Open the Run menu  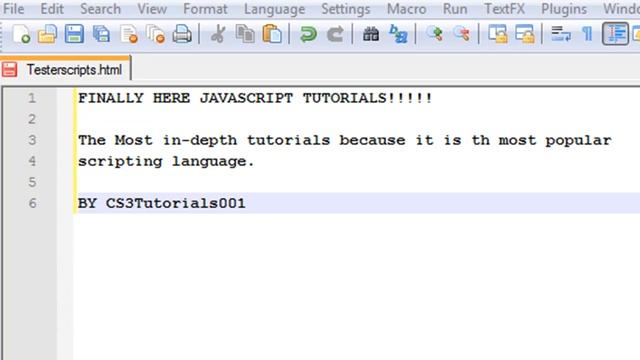tap(455, 9)
